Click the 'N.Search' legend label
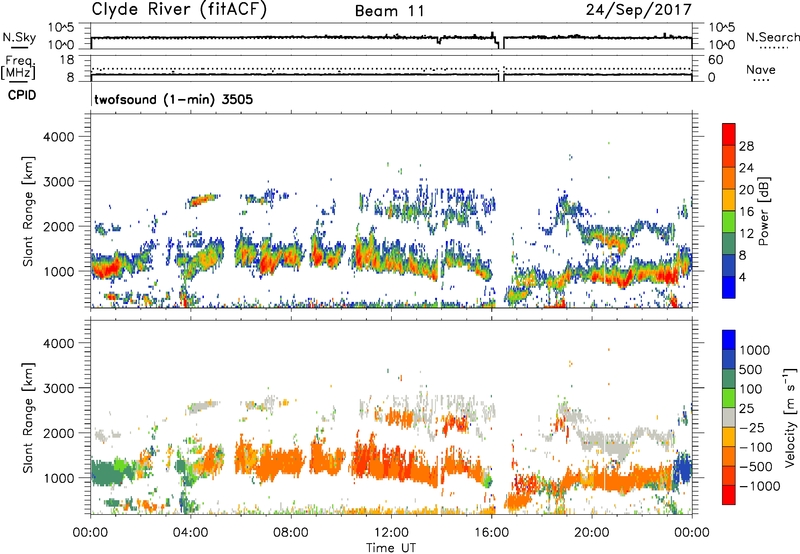This screenshot has height=554, width=800. coord(772,37)
